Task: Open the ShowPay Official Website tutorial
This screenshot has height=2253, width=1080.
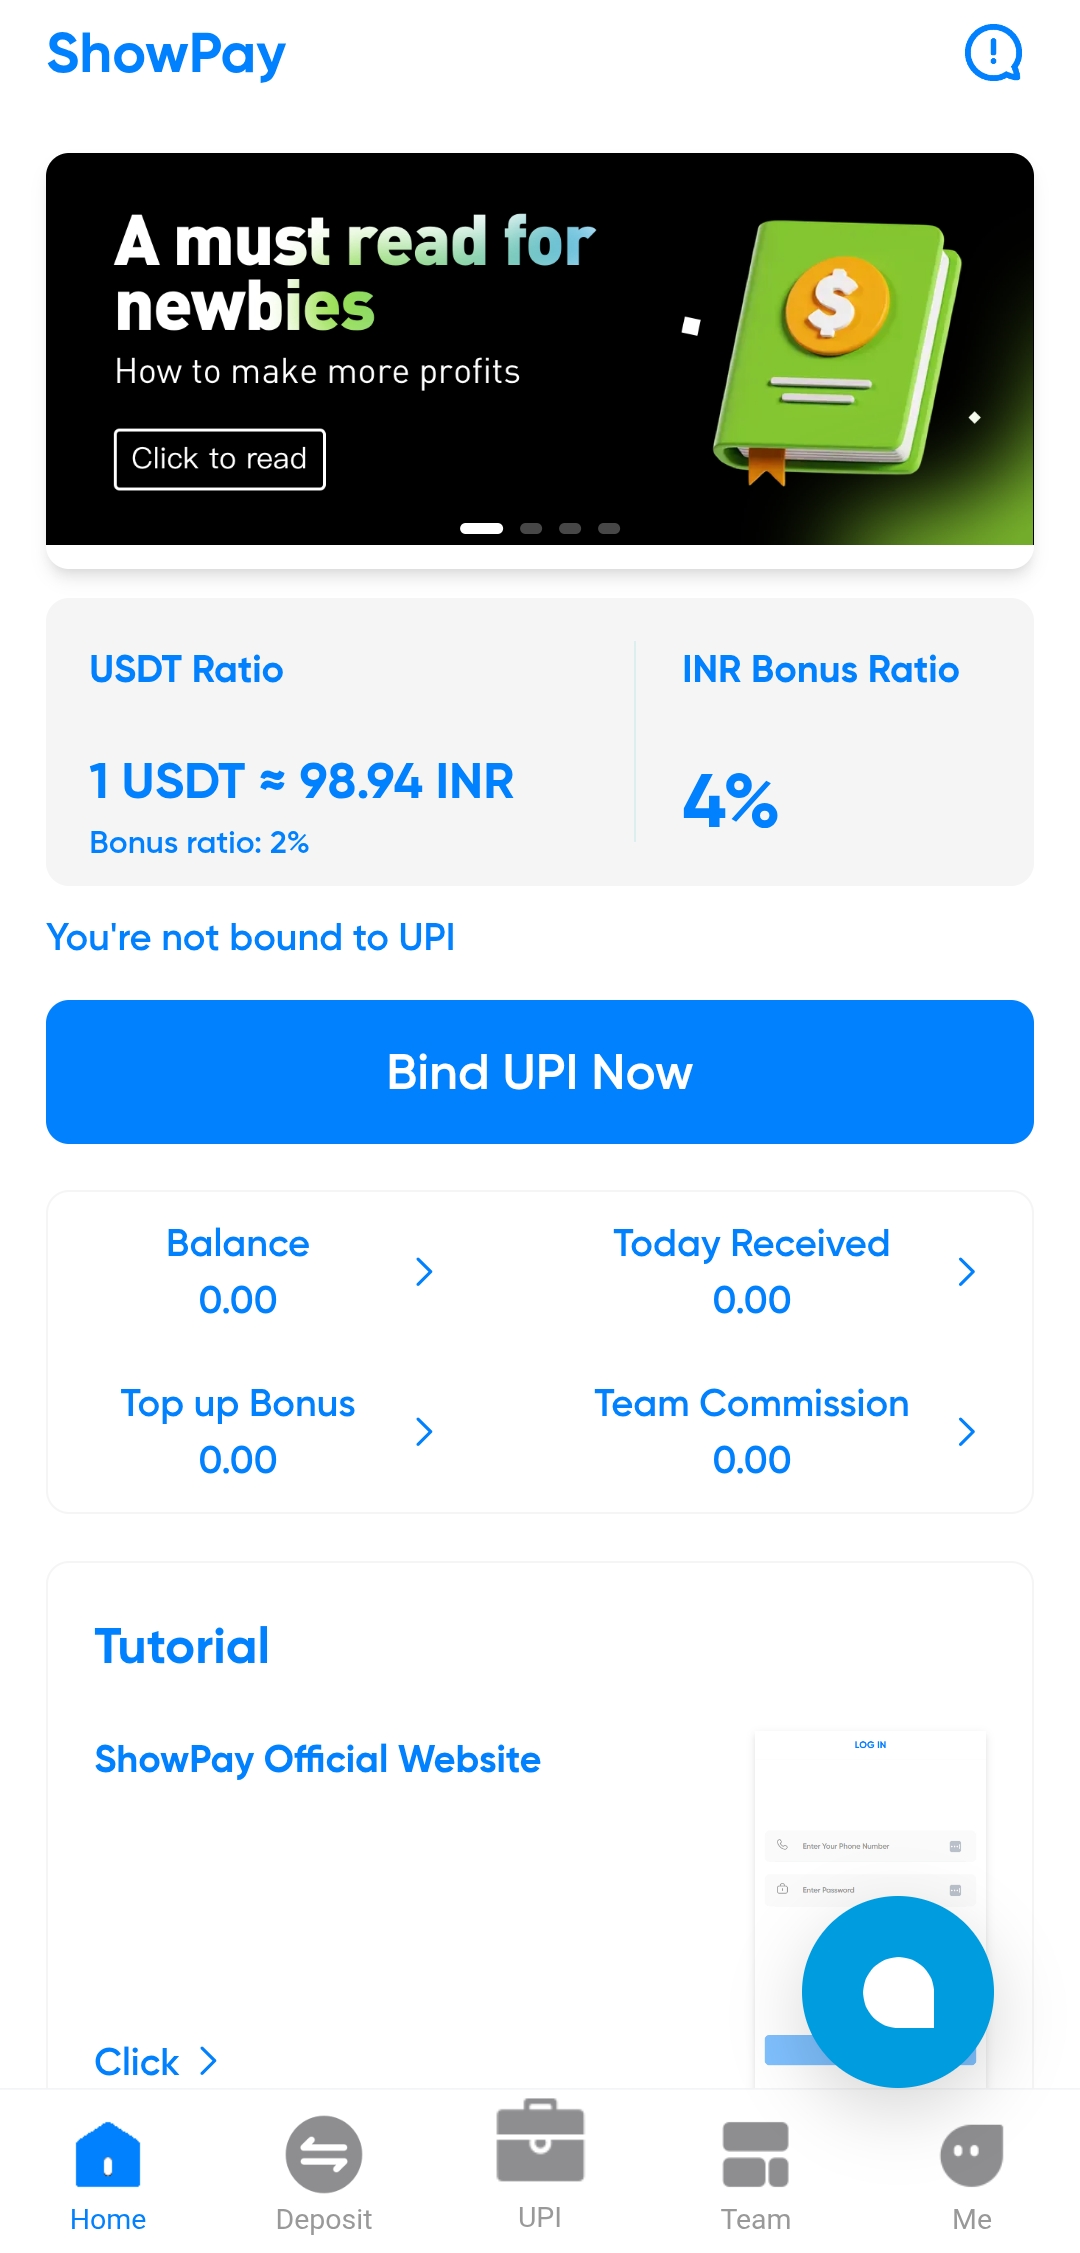Action: [317, 1759]
